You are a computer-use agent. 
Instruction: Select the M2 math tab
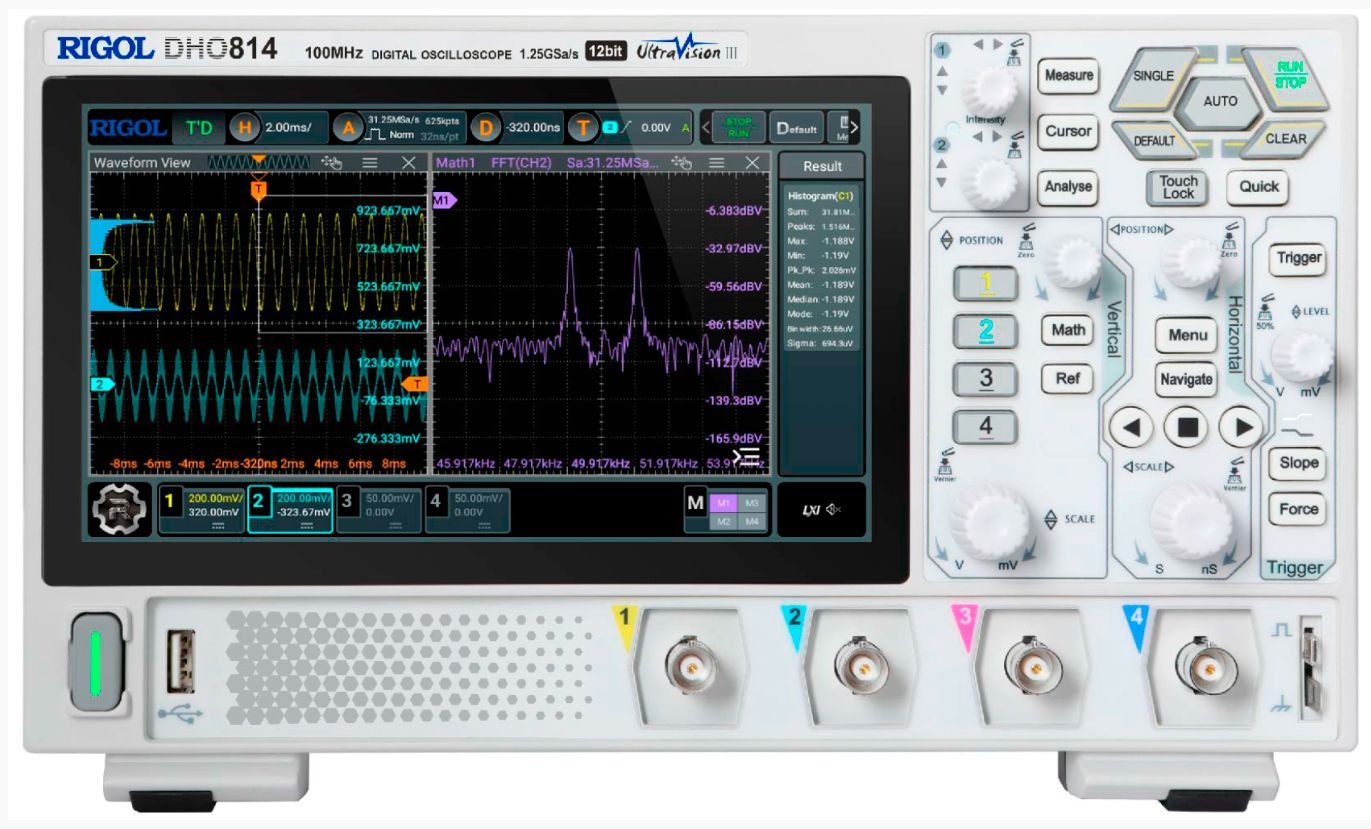[724, 520]
